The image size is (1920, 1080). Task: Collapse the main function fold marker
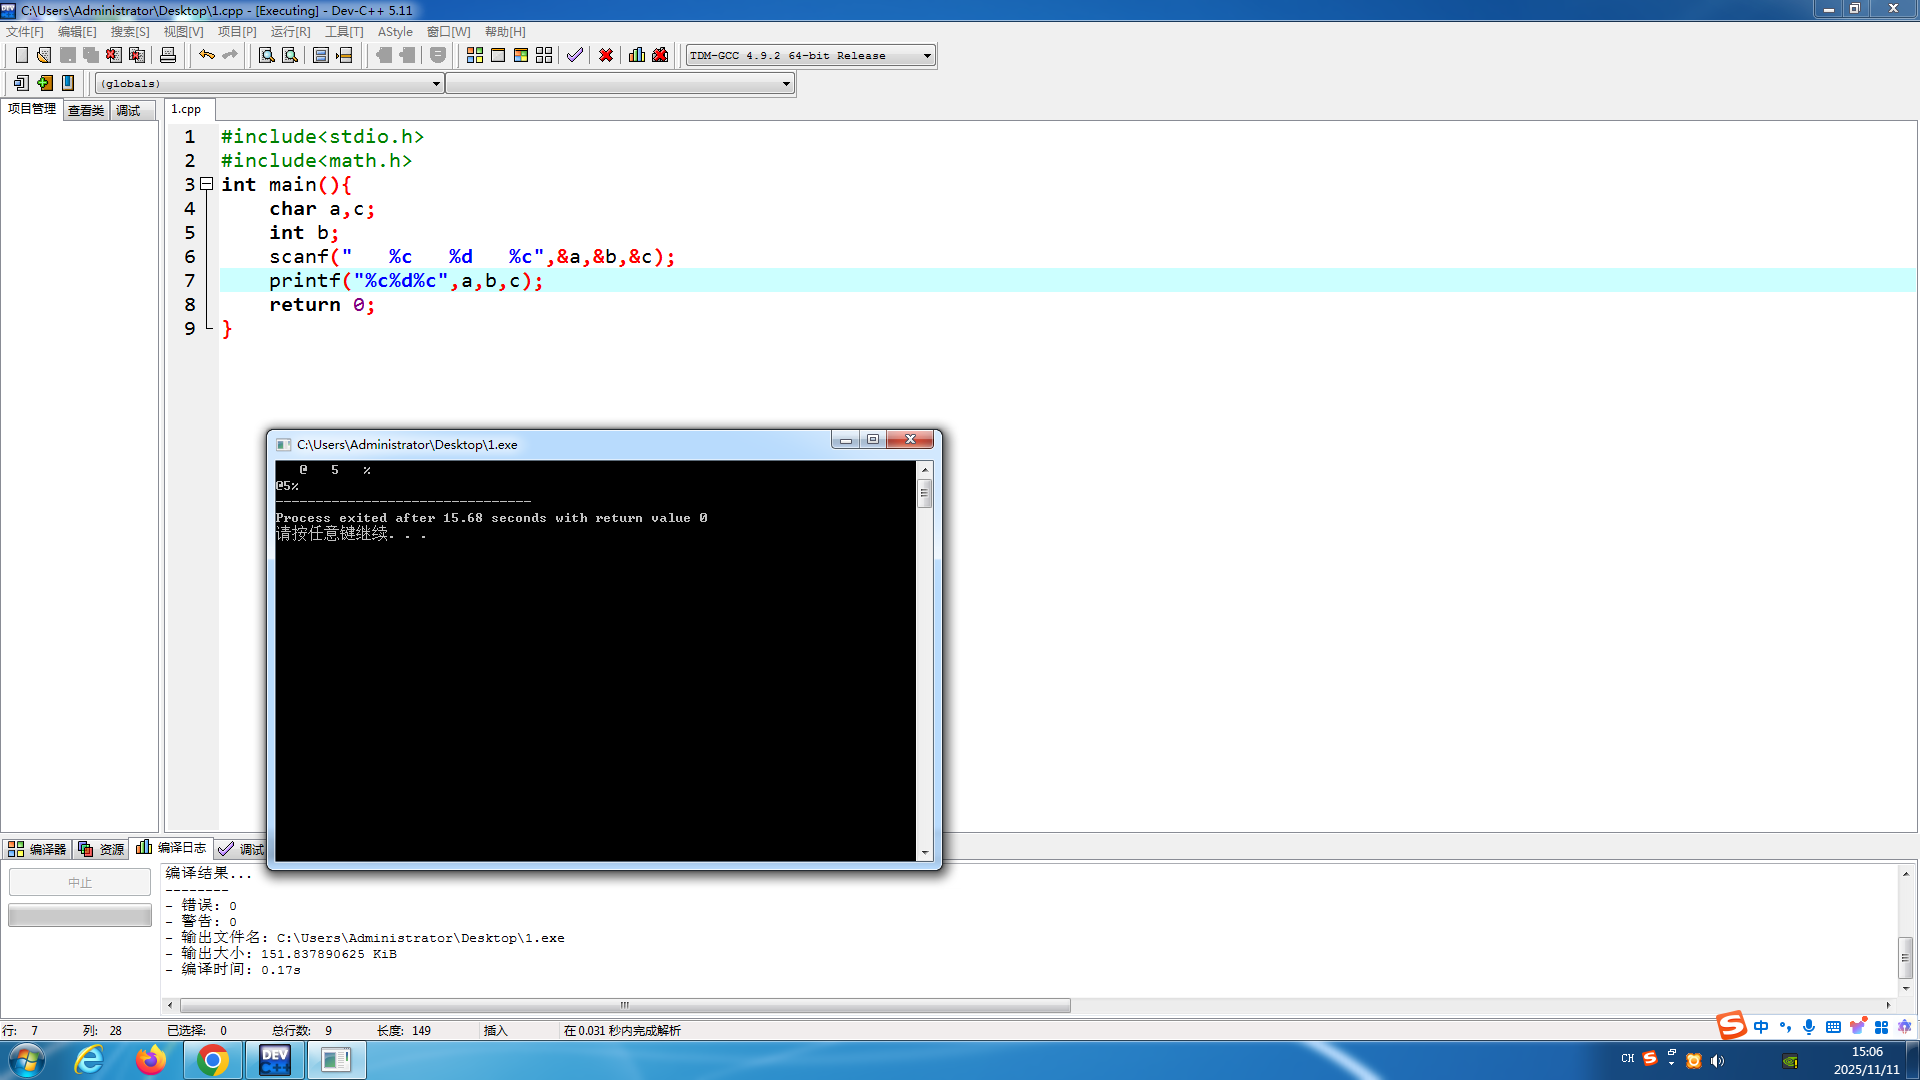(207, 184)
